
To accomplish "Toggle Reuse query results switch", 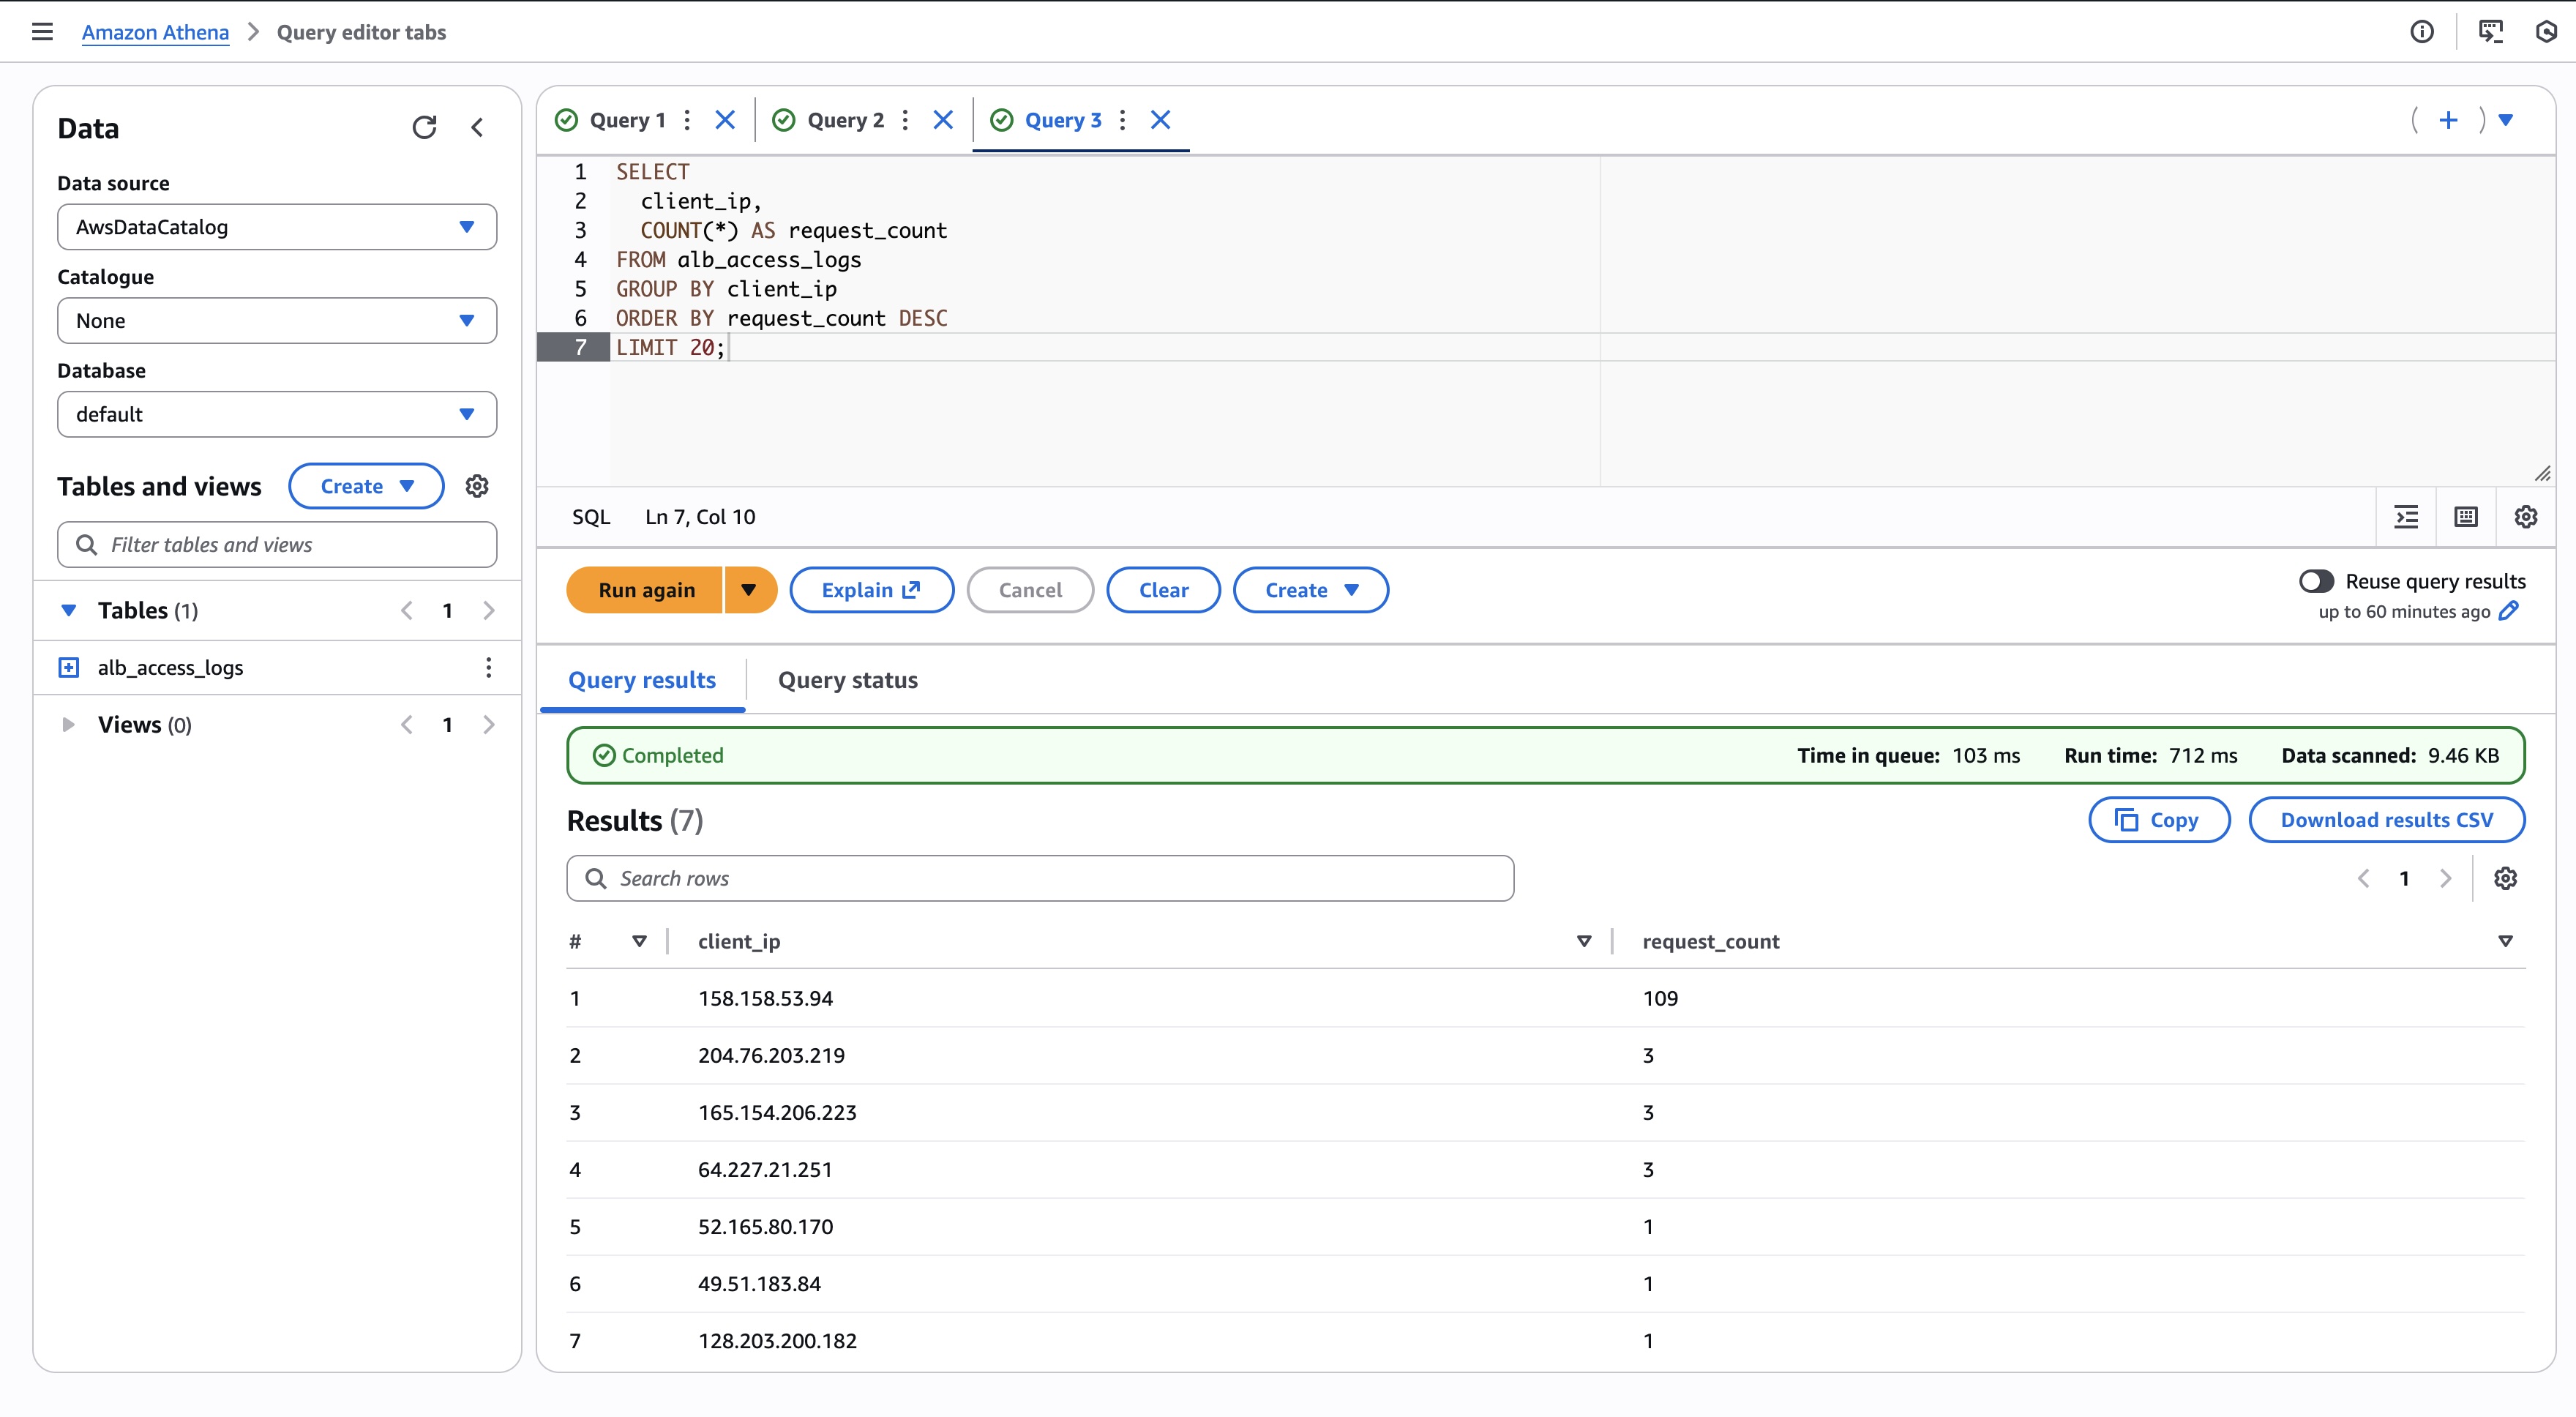I will pyautogui.click(x=2316, y=581).
